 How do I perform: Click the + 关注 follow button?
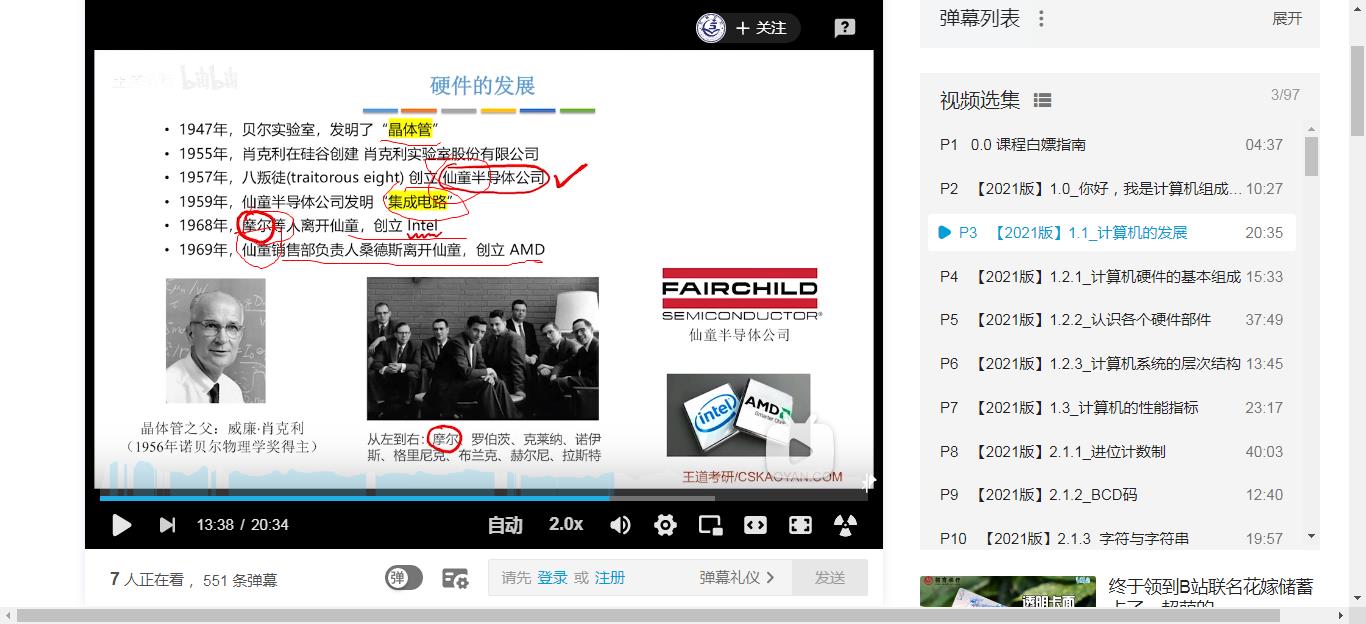(761, 28)
